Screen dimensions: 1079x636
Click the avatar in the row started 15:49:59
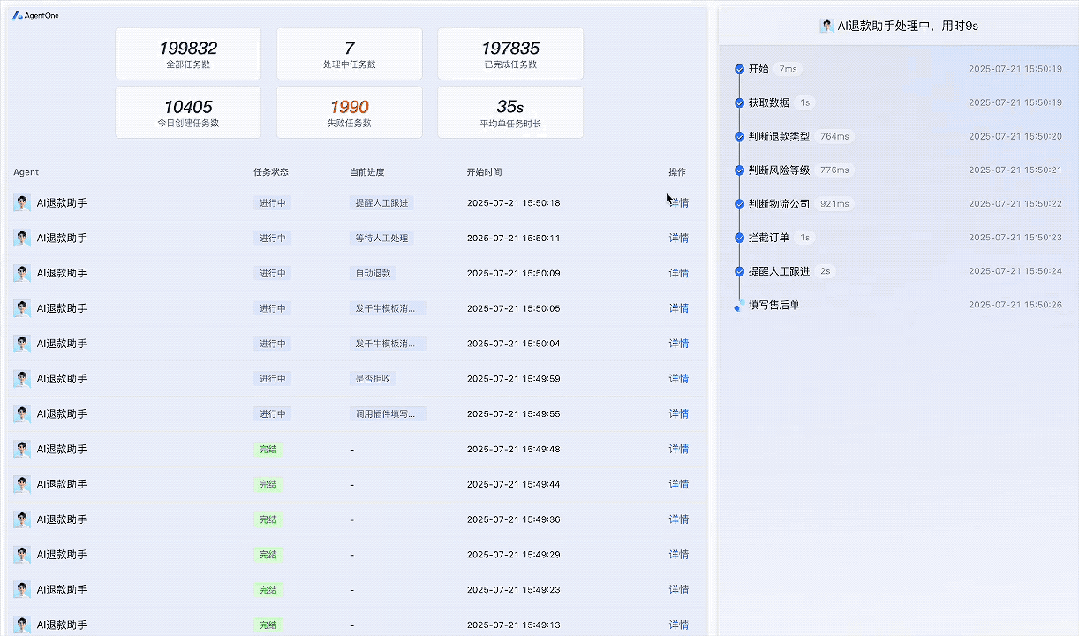[22, 379]
